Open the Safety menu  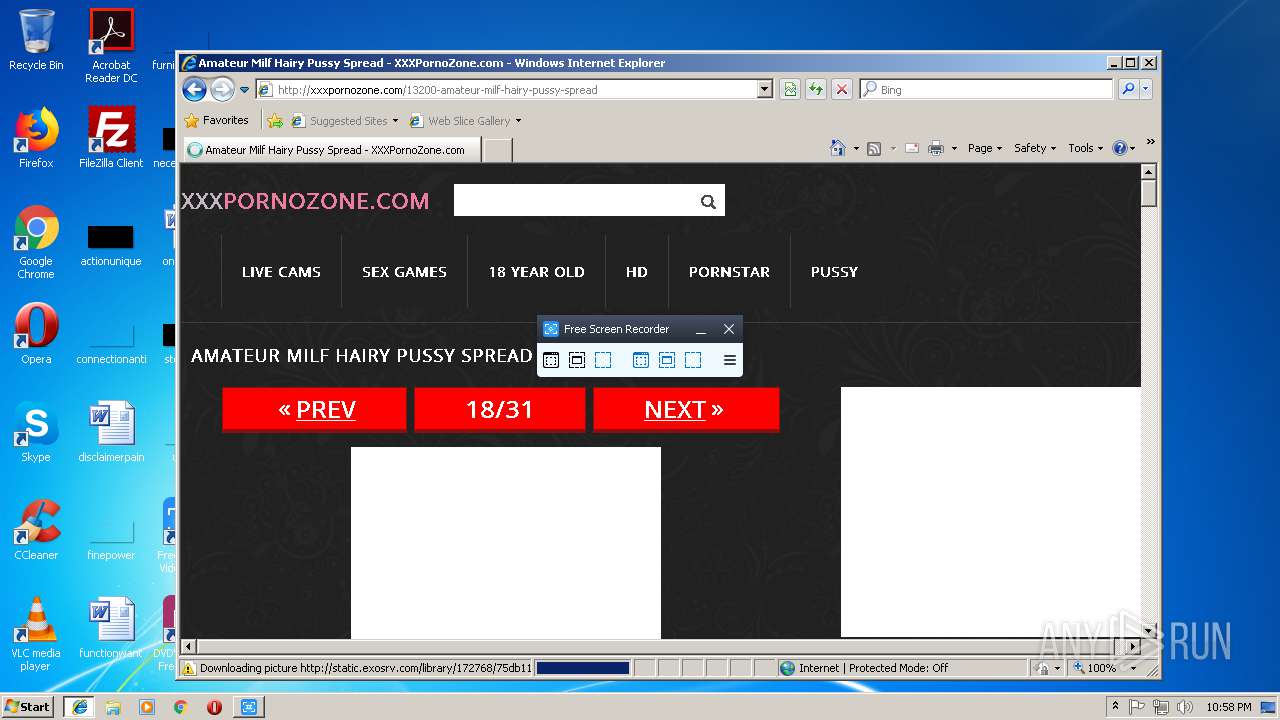(1035, 148)
